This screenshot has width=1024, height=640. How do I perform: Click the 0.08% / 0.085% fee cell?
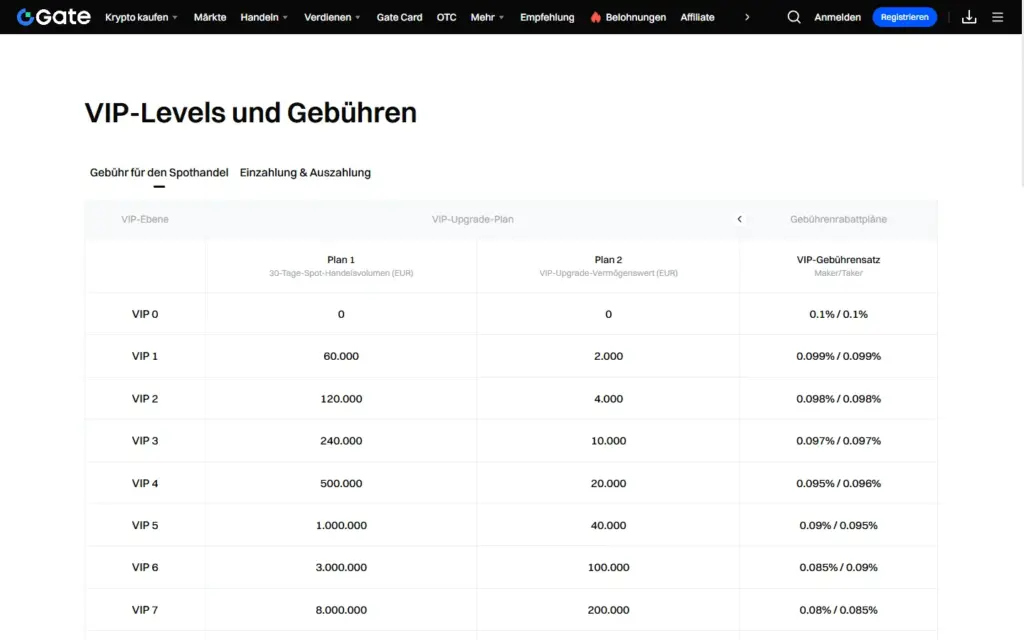tap(838, 610)
